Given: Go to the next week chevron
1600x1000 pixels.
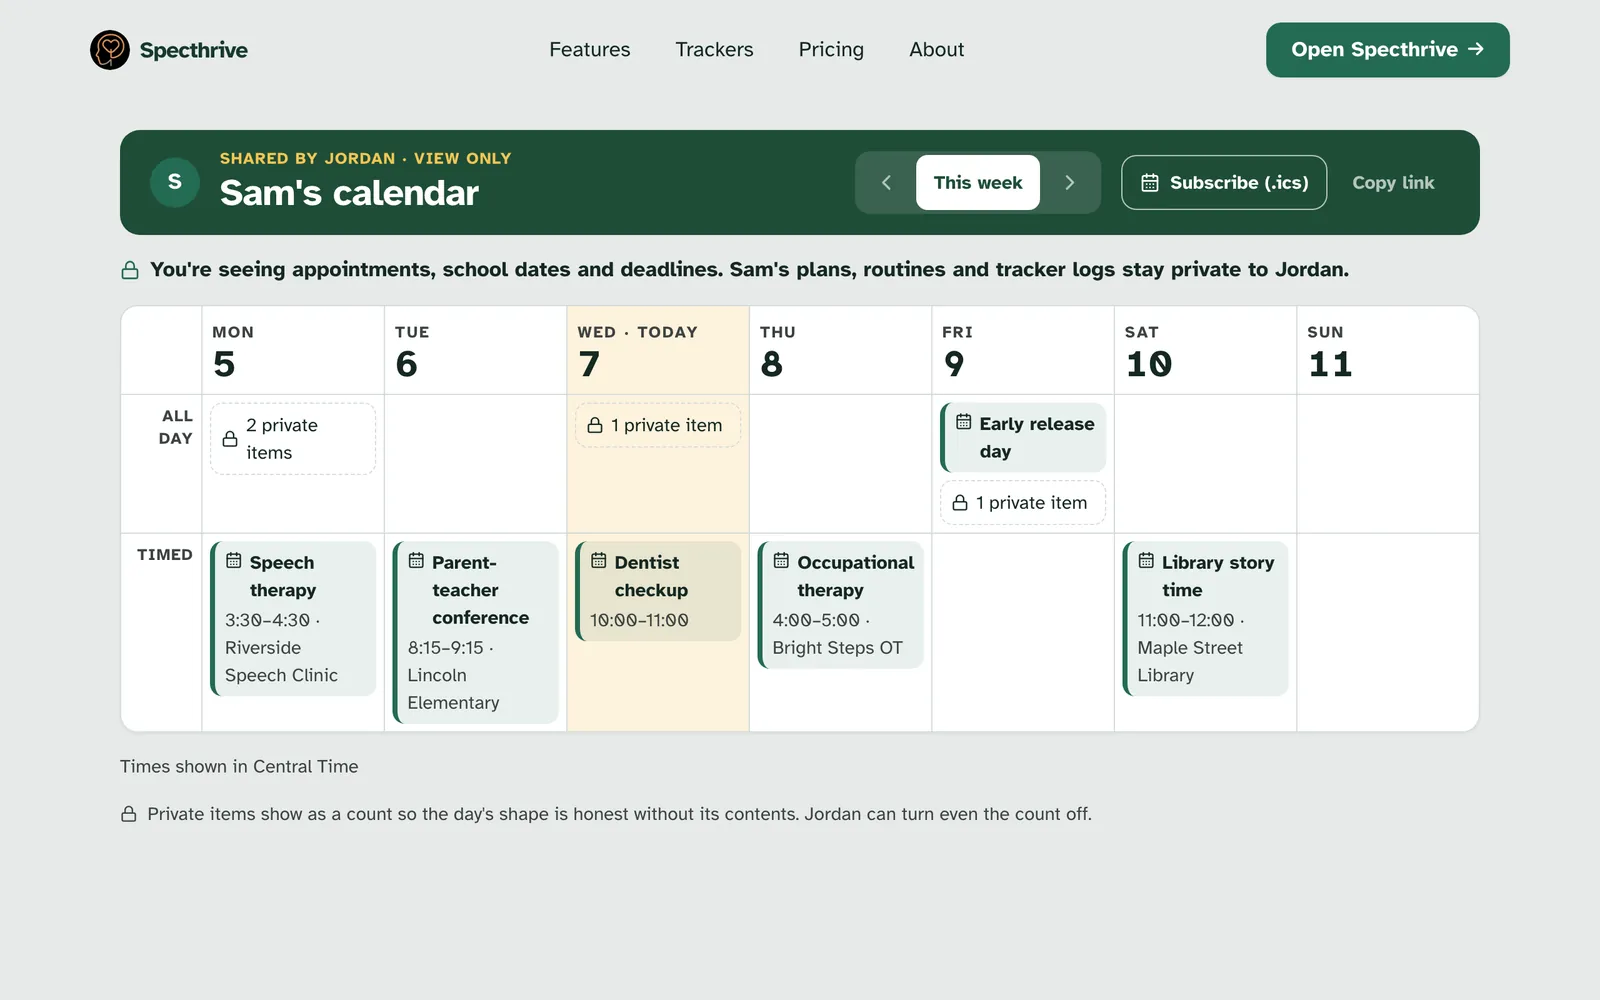Looking at the screenshot, I should [x=1069, y=182].
